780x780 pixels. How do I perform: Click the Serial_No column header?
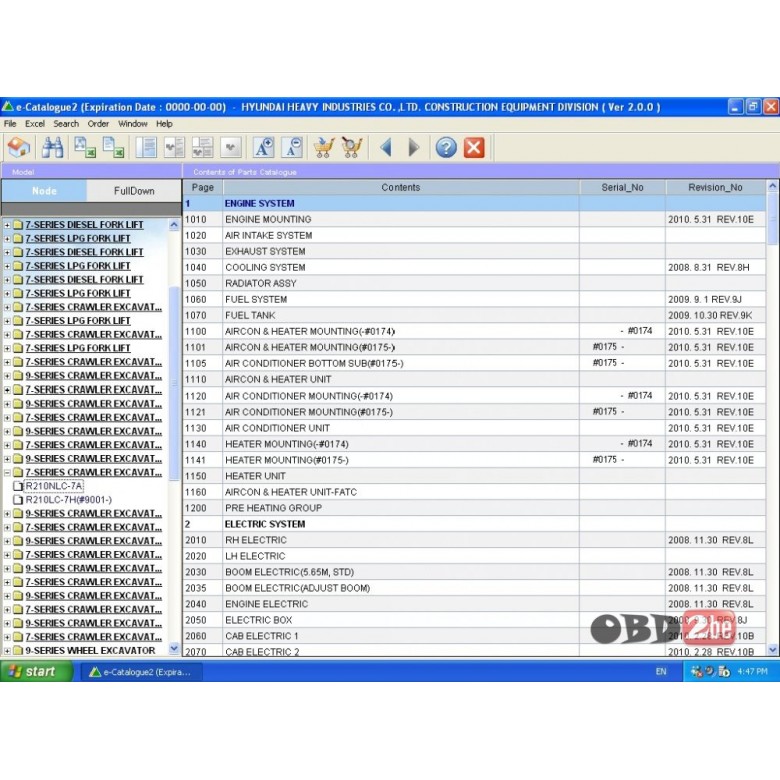point(622,188)
